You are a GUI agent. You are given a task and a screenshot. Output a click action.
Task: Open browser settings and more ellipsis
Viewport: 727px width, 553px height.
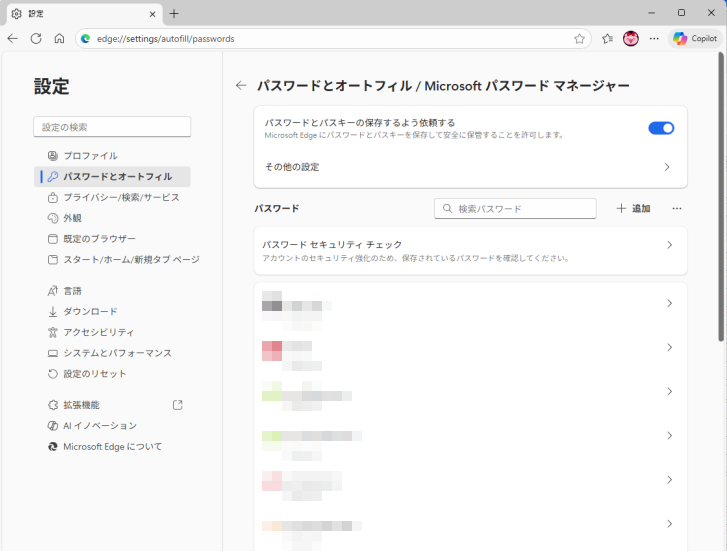click(x=654, y=38)
